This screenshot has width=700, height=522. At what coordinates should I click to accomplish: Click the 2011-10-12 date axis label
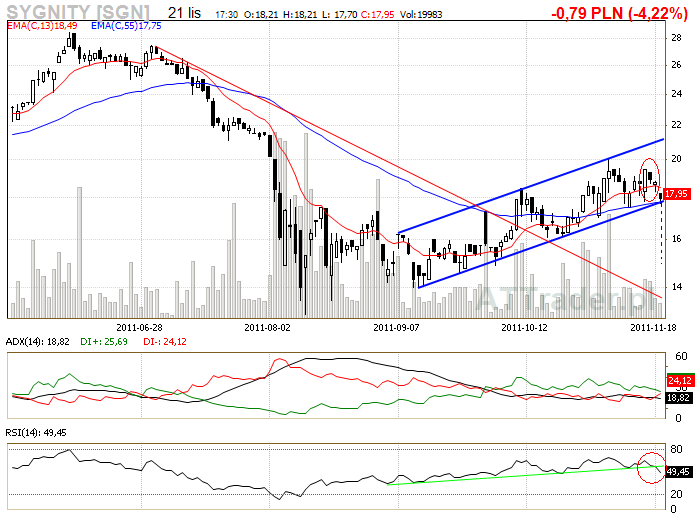click(524, 327)
